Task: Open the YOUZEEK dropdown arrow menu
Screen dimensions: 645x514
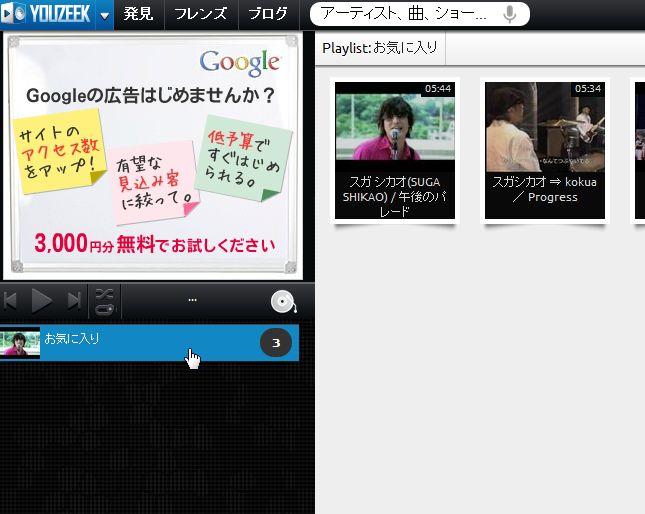Action: (x=104, y=15)
